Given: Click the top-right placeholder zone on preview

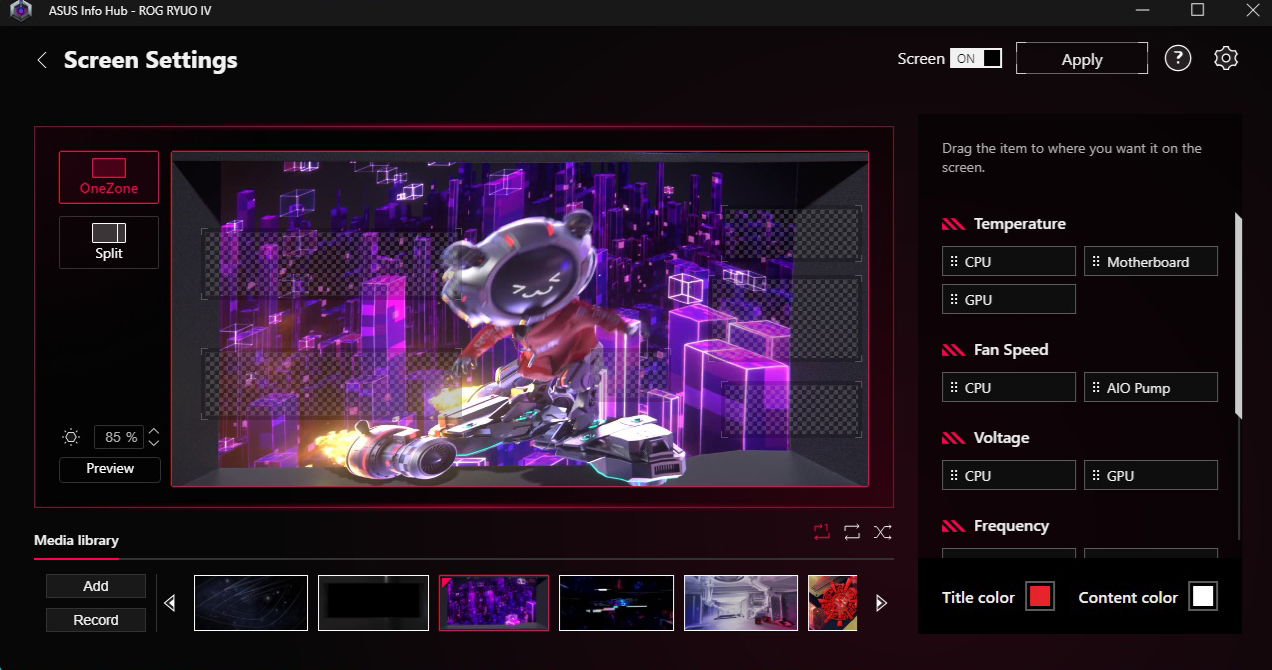Looking at the screenshot, I should coord(791,235).
